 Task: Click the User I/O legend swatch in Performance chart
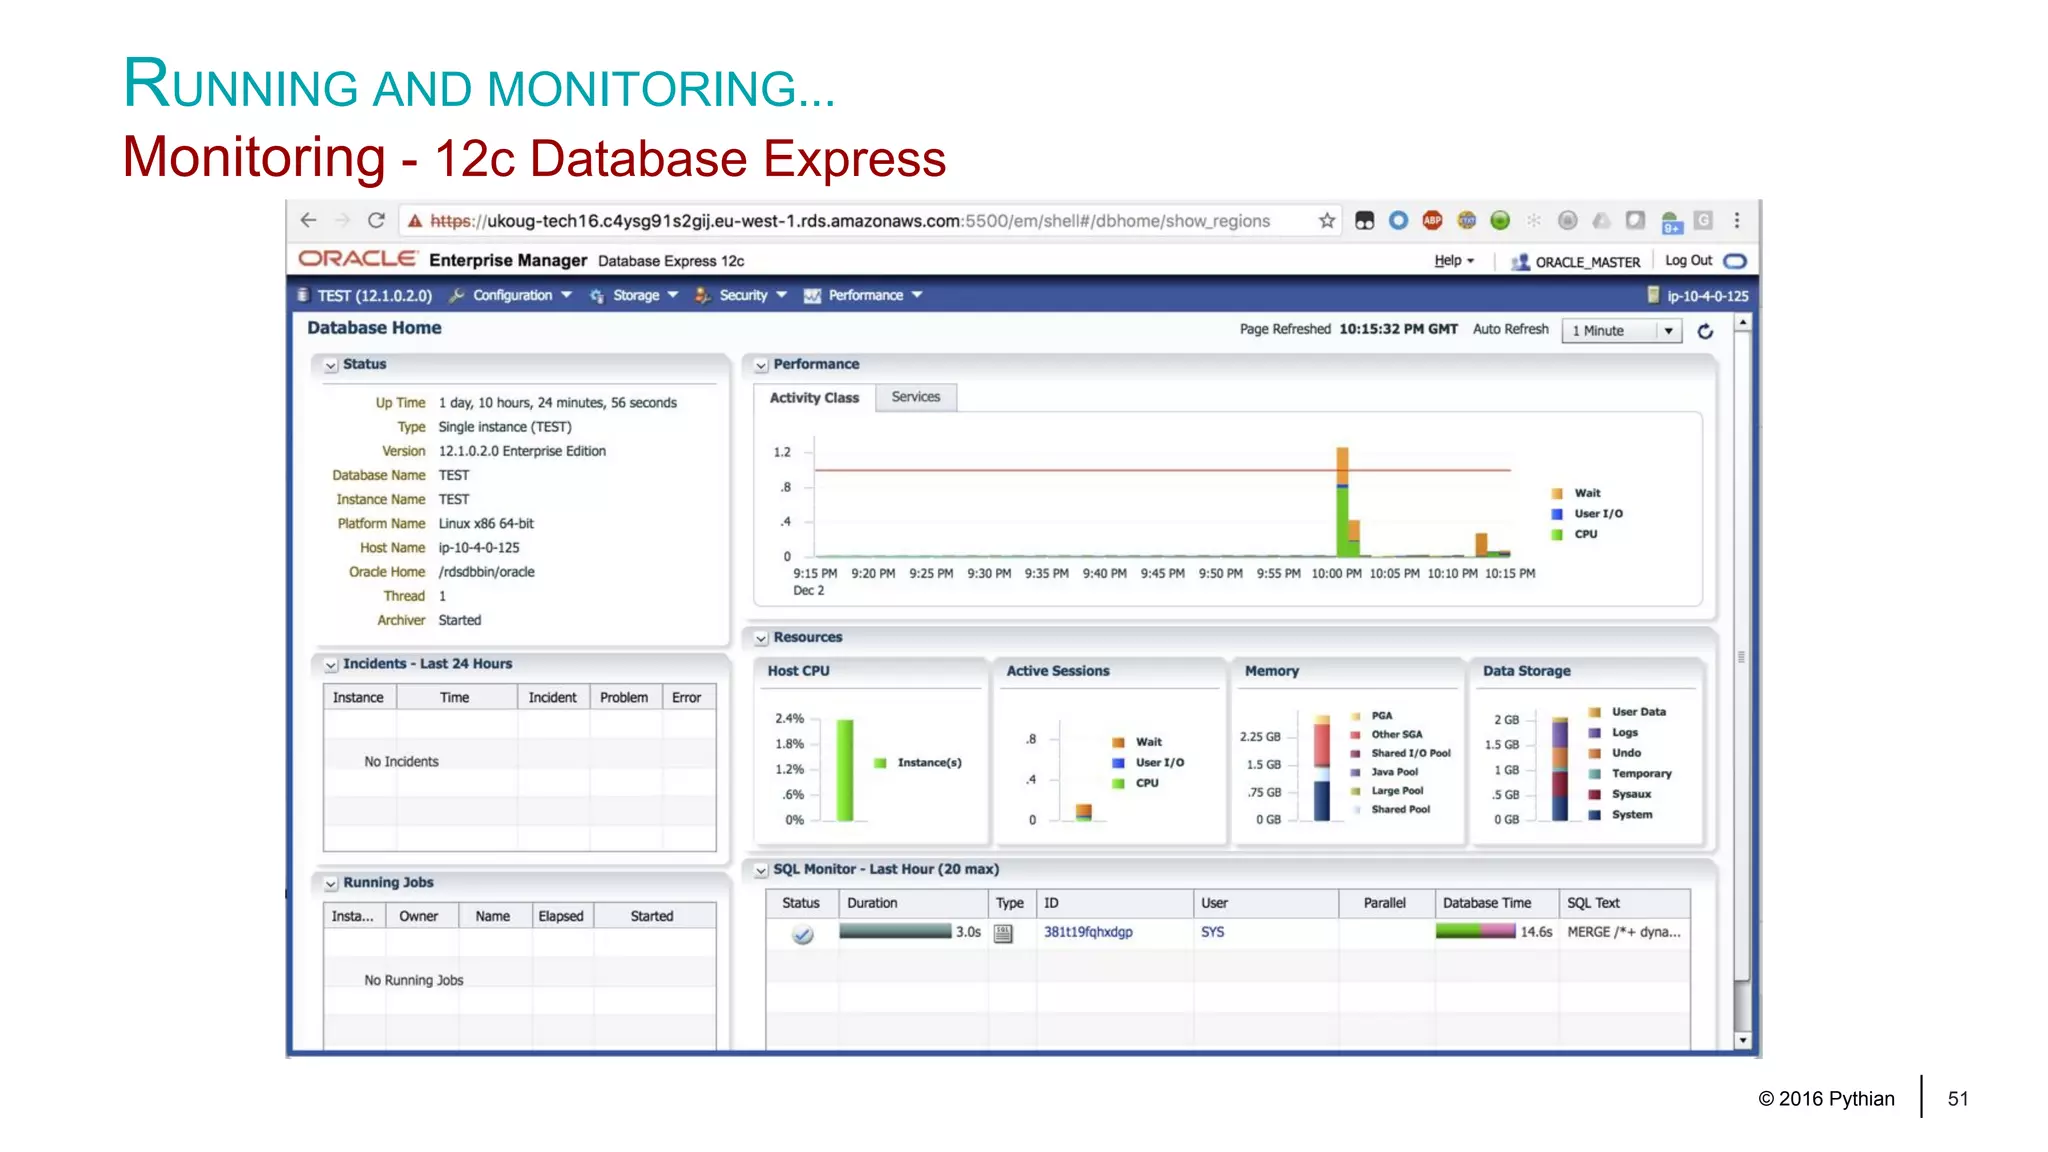tap(1556, 514)
